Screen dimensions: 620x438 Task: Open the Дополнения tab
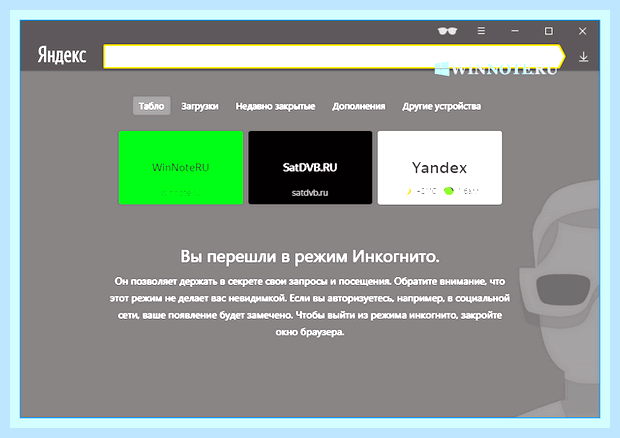coord(359,106)
